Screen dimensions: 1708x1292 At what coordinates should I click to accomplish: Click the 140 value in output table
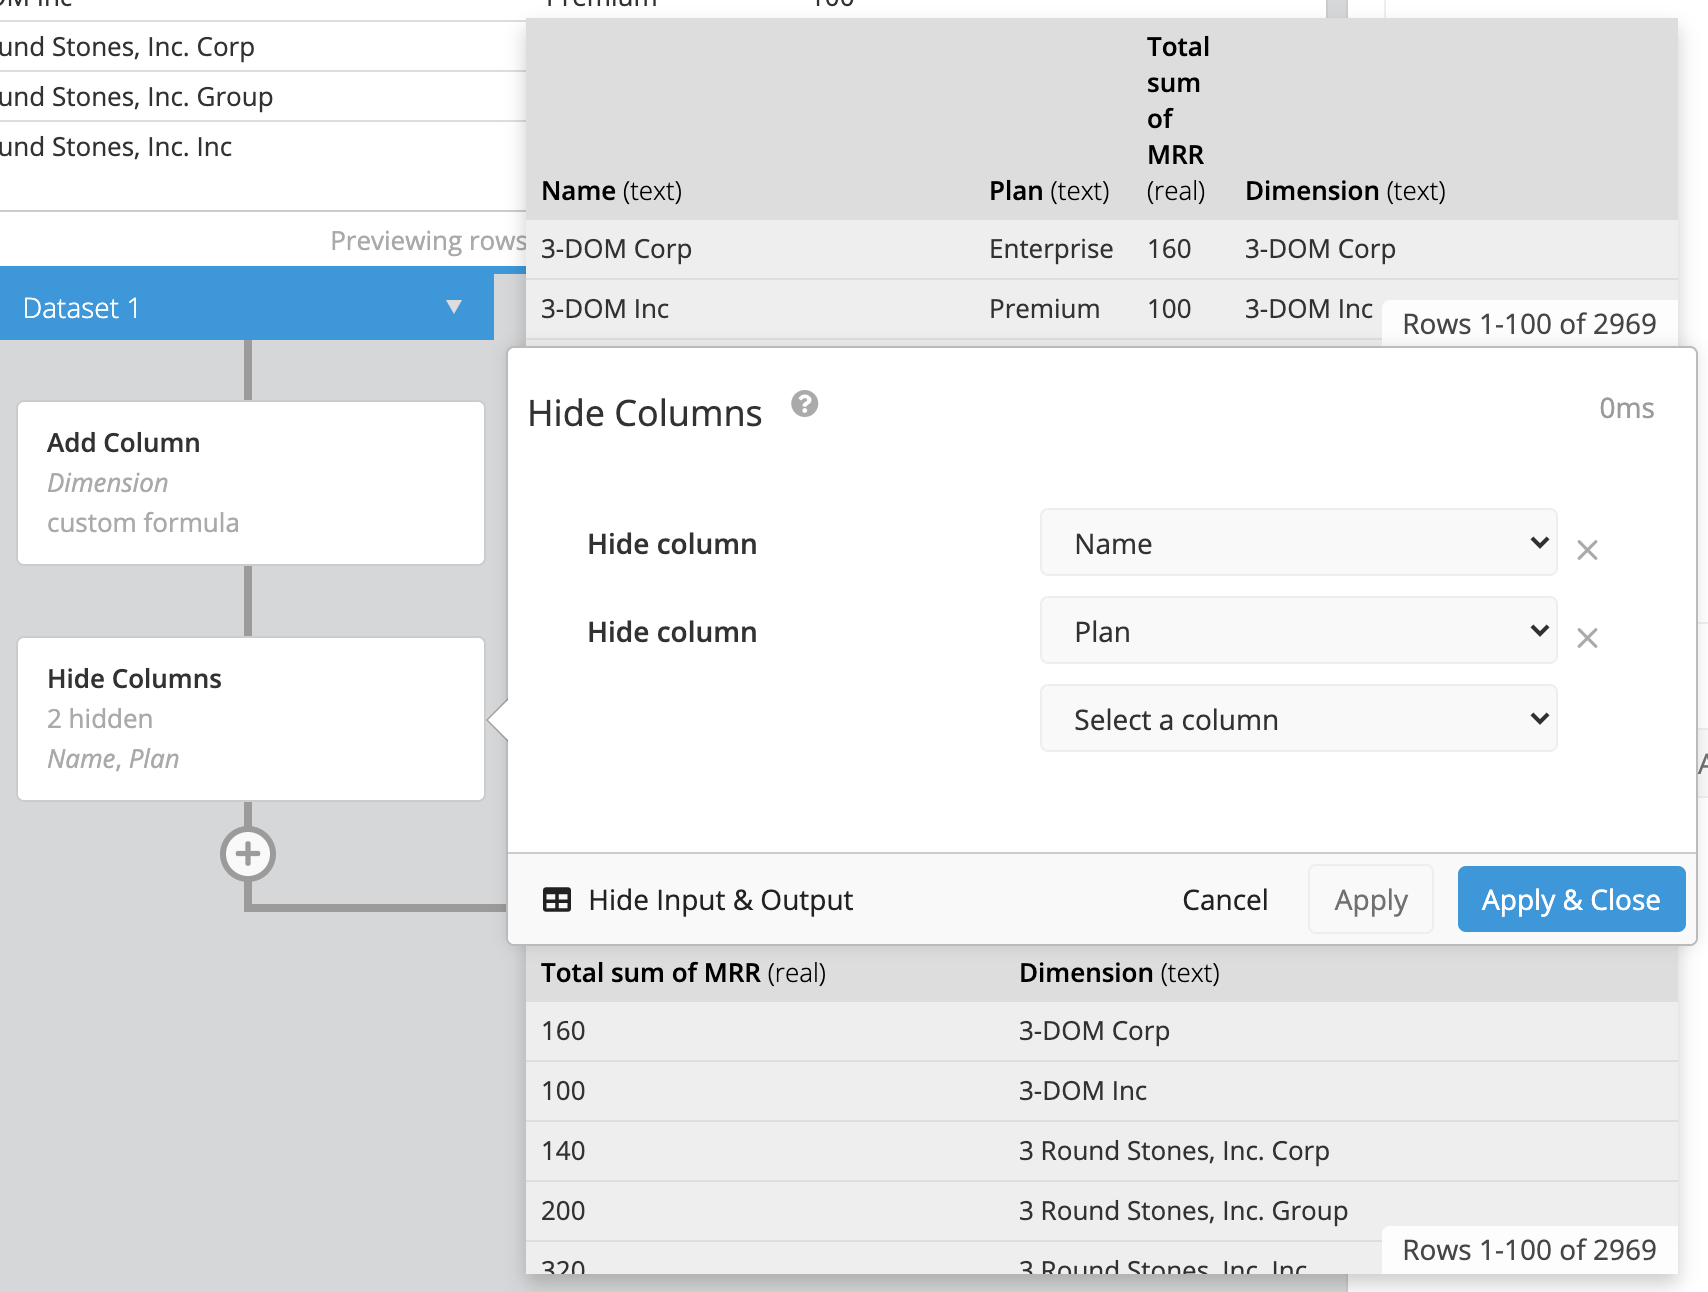pyautogui.click(x=563, y=1151)
